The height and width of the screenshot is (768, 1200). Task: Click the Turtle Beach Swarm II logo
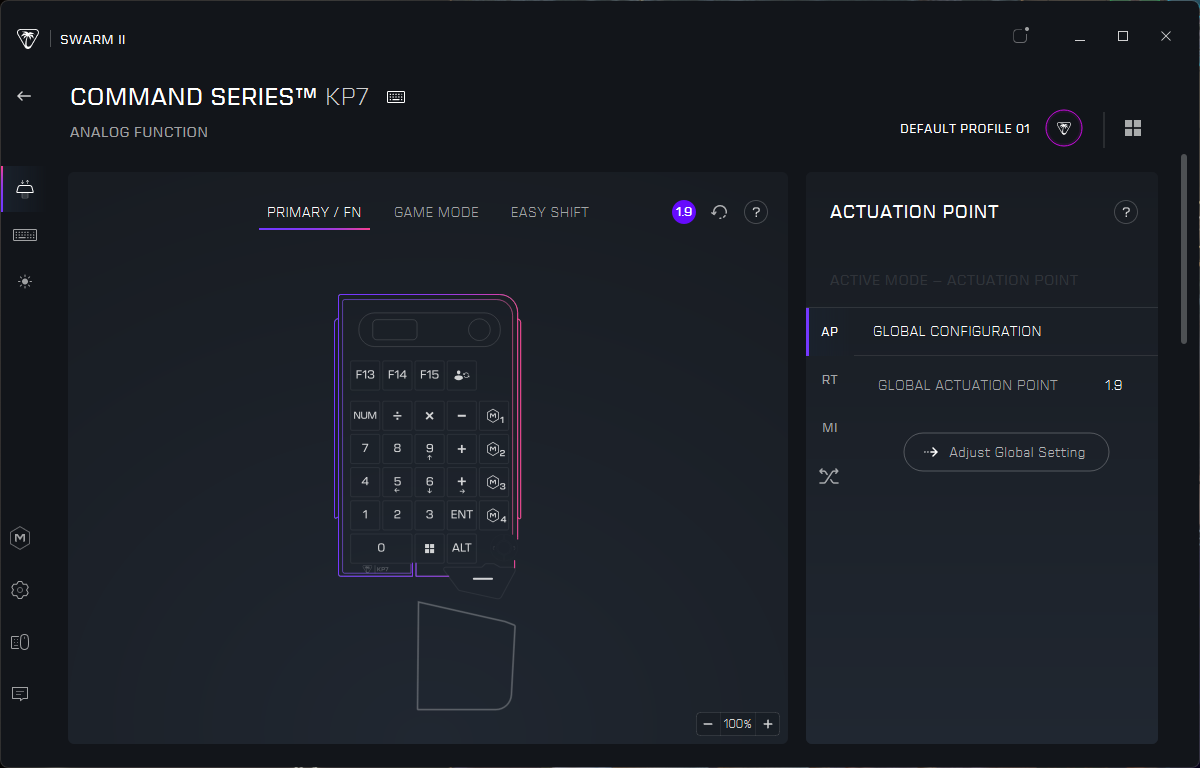point(28,39)
